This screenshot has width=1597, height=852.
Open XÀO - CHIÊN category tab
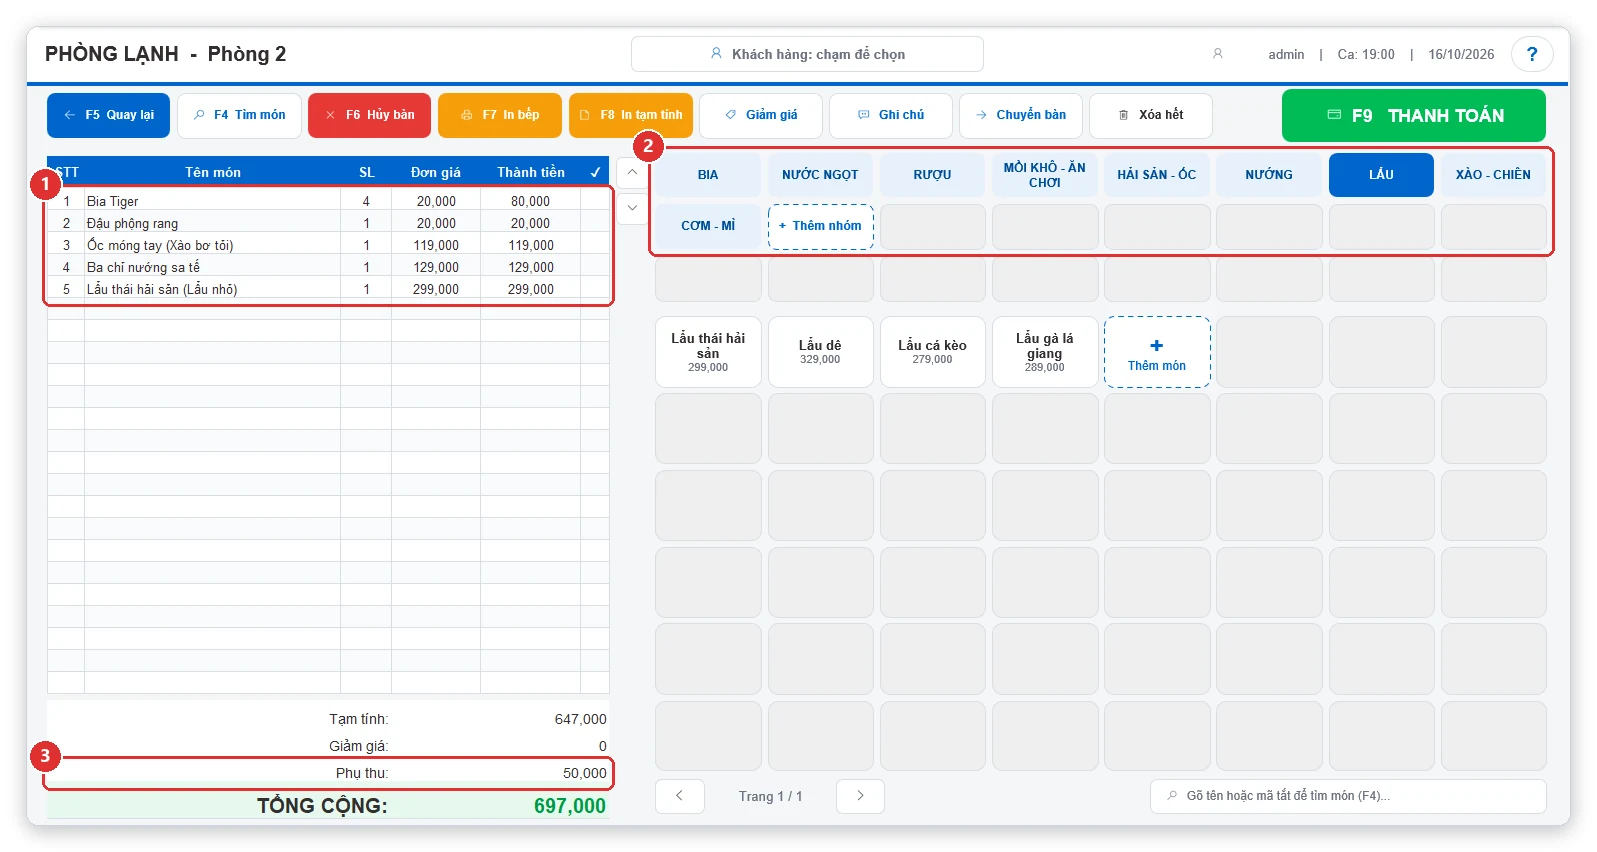tap(1493, 175)
